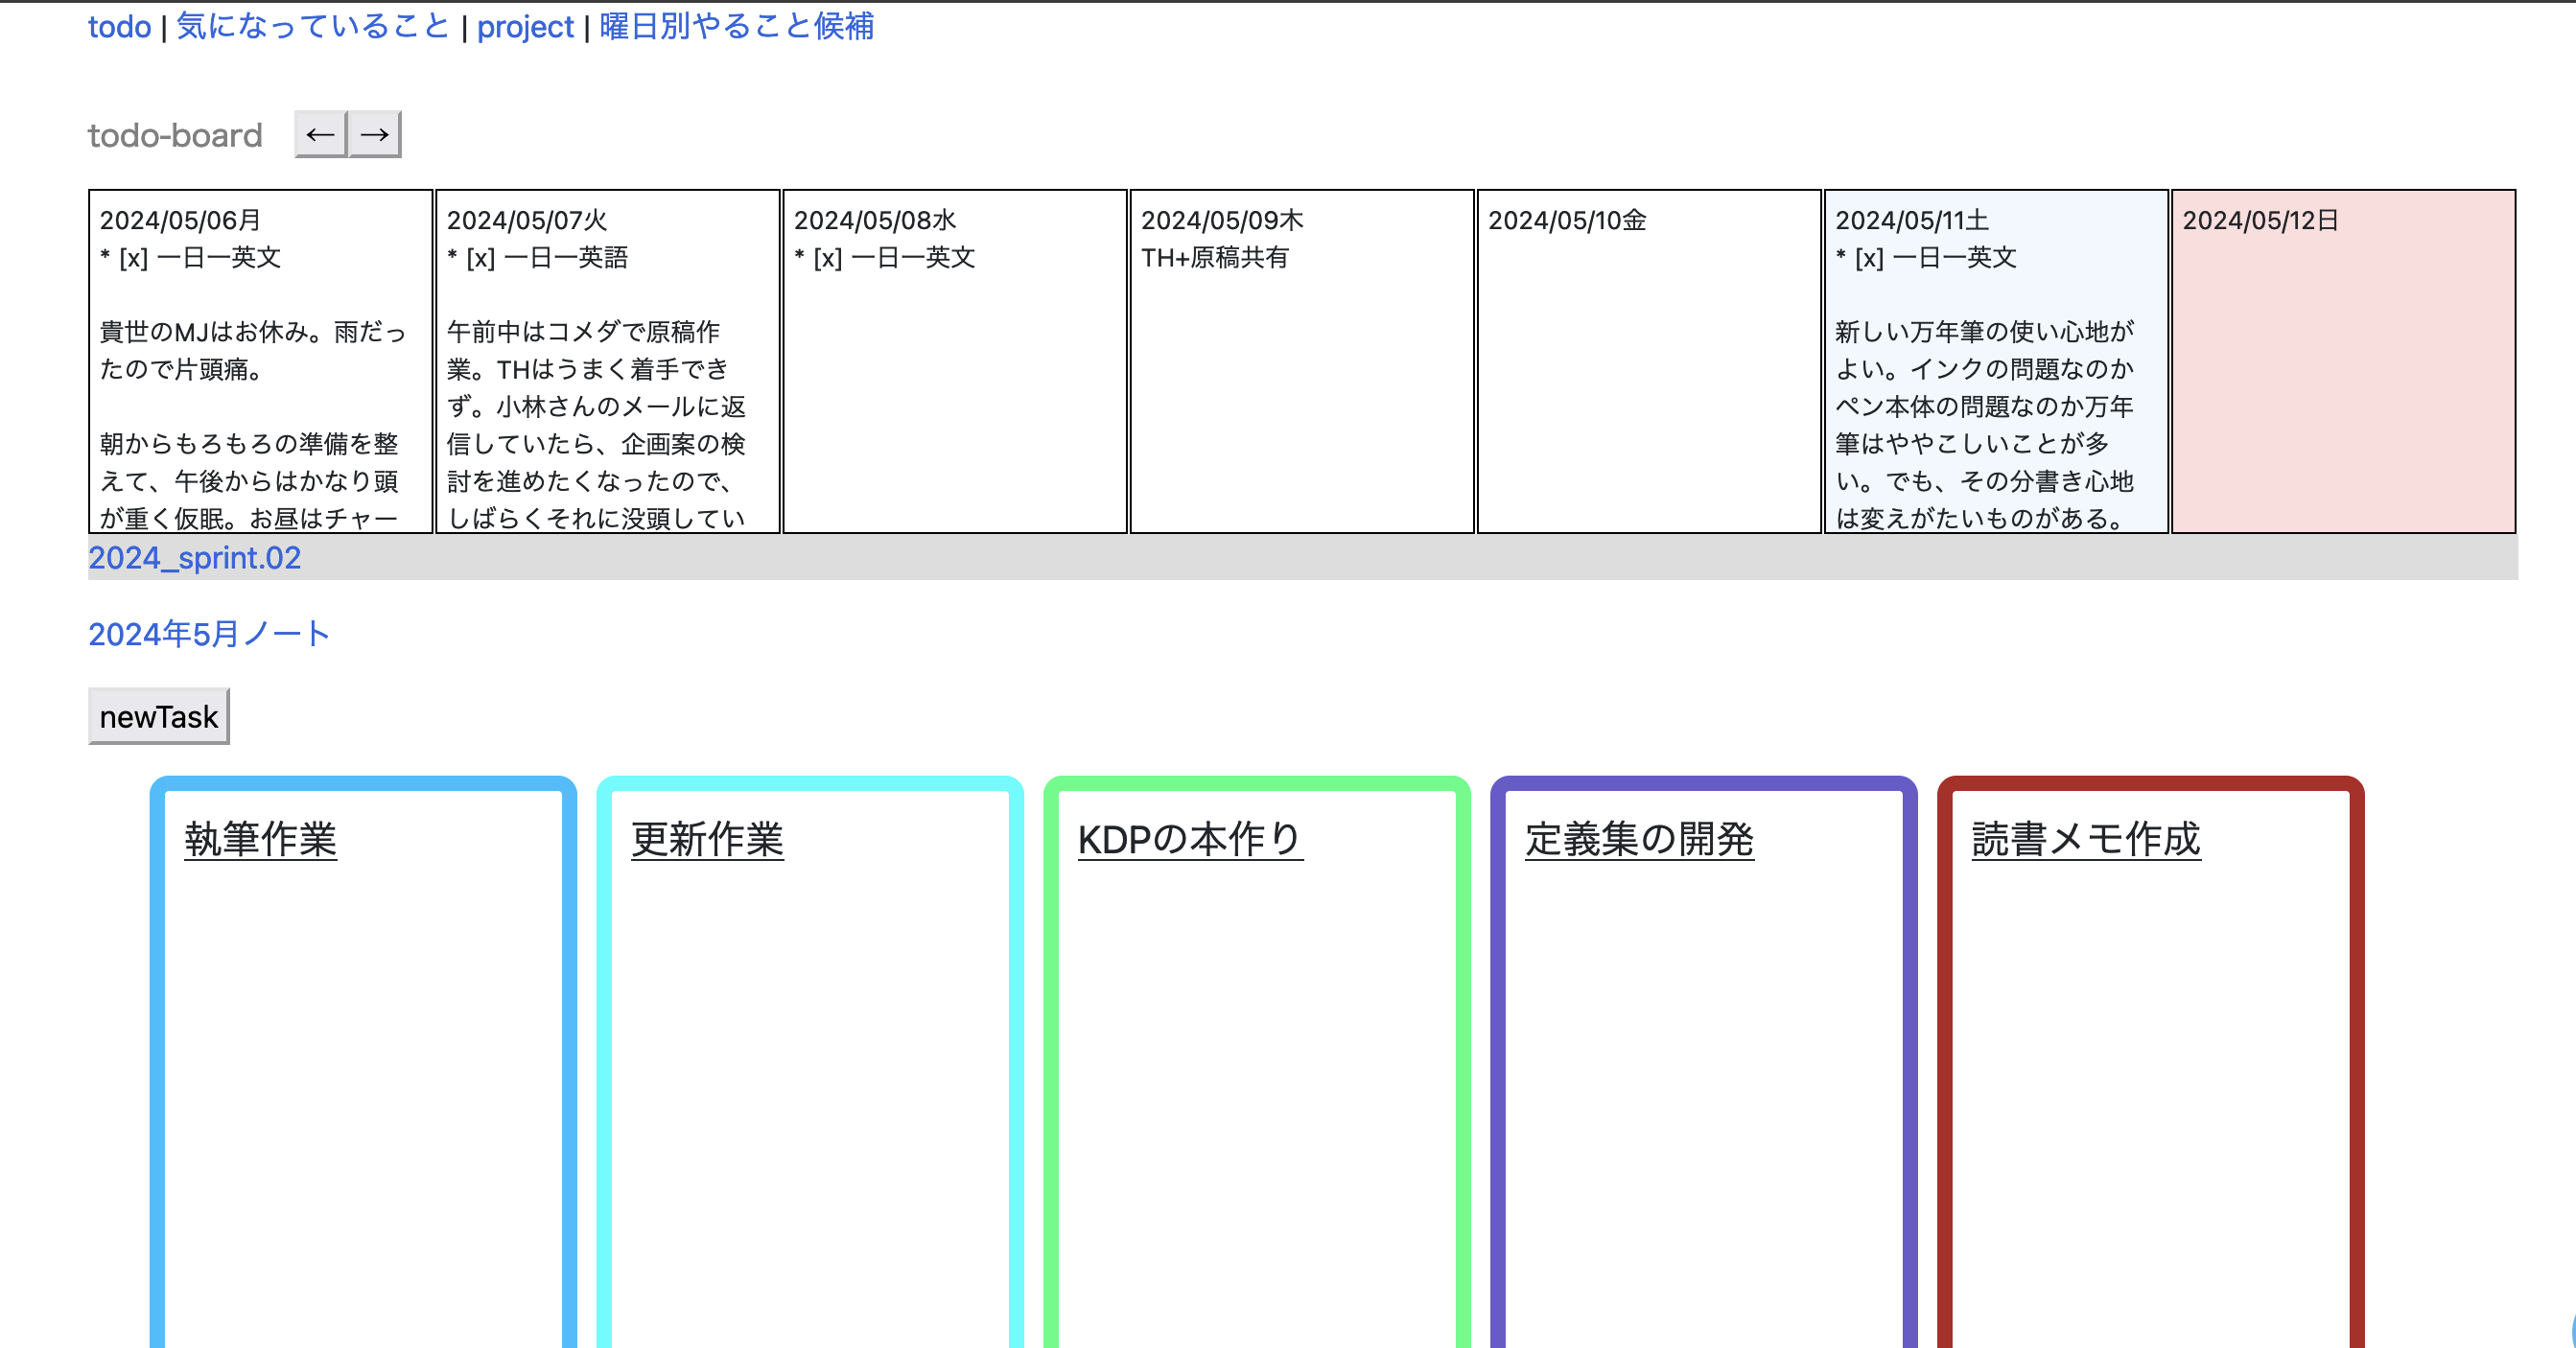The width and height of the screenshot is (2576, 1348).
Task: Open the todo navigation link
Action: pos(119,26)
